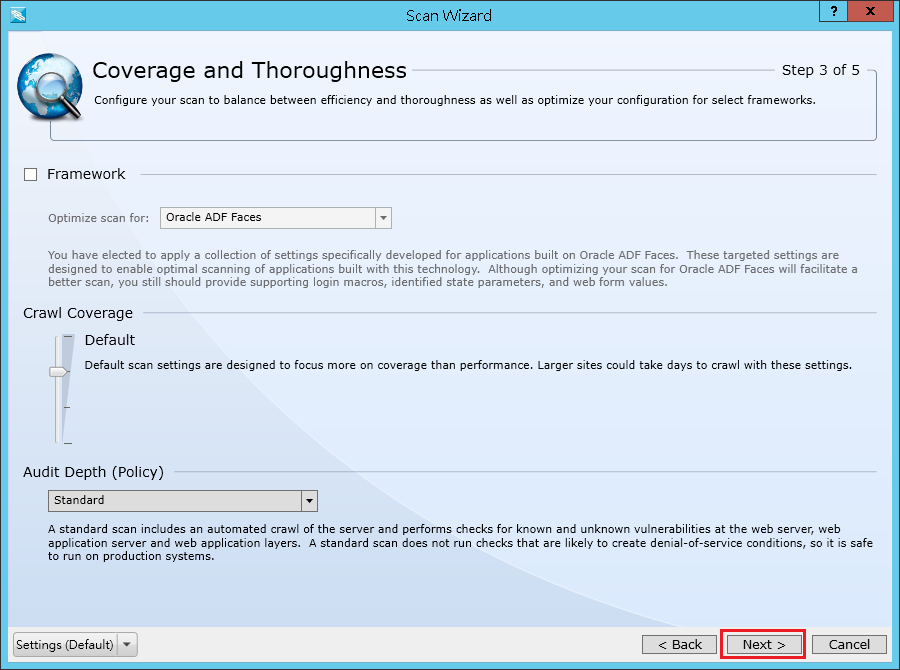Expand the Settings (Default) dropdown arrow
The width and height of the screenshot is (900, 670).
point(127,645)
